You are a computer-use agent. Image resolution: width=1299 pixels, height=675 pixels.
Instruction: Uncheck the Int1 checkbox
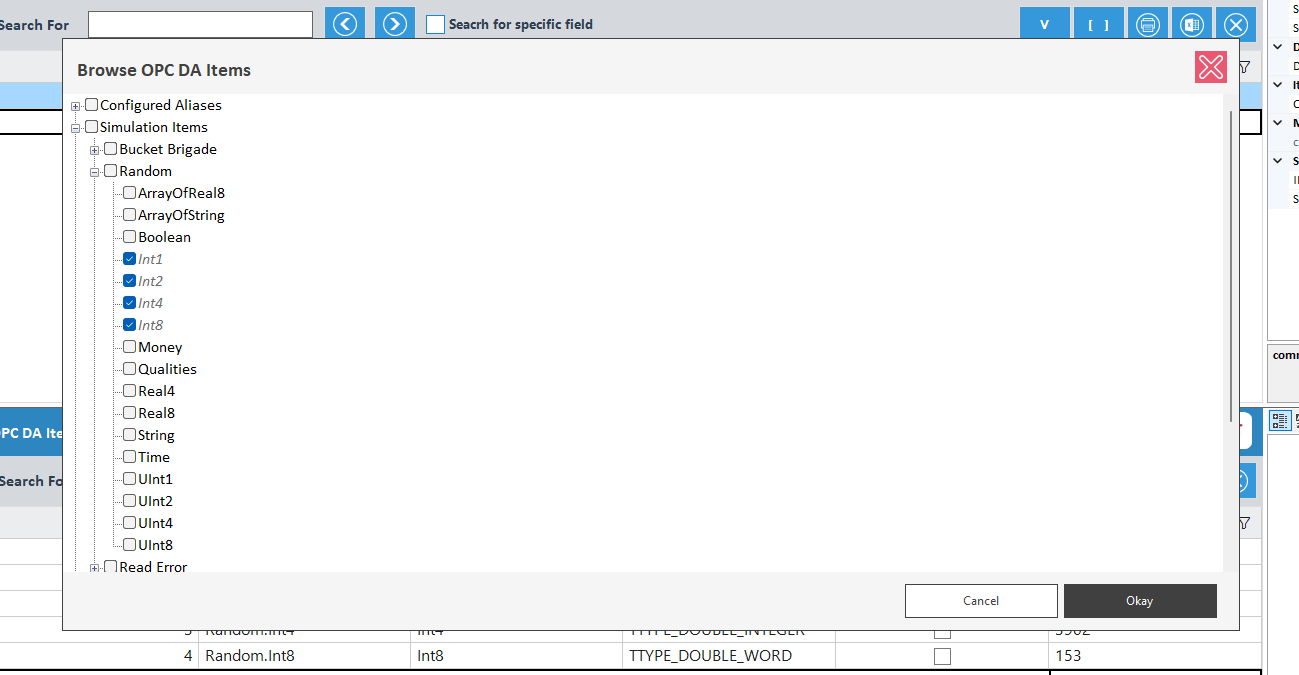pyautogui.click(x=130, y=259)
